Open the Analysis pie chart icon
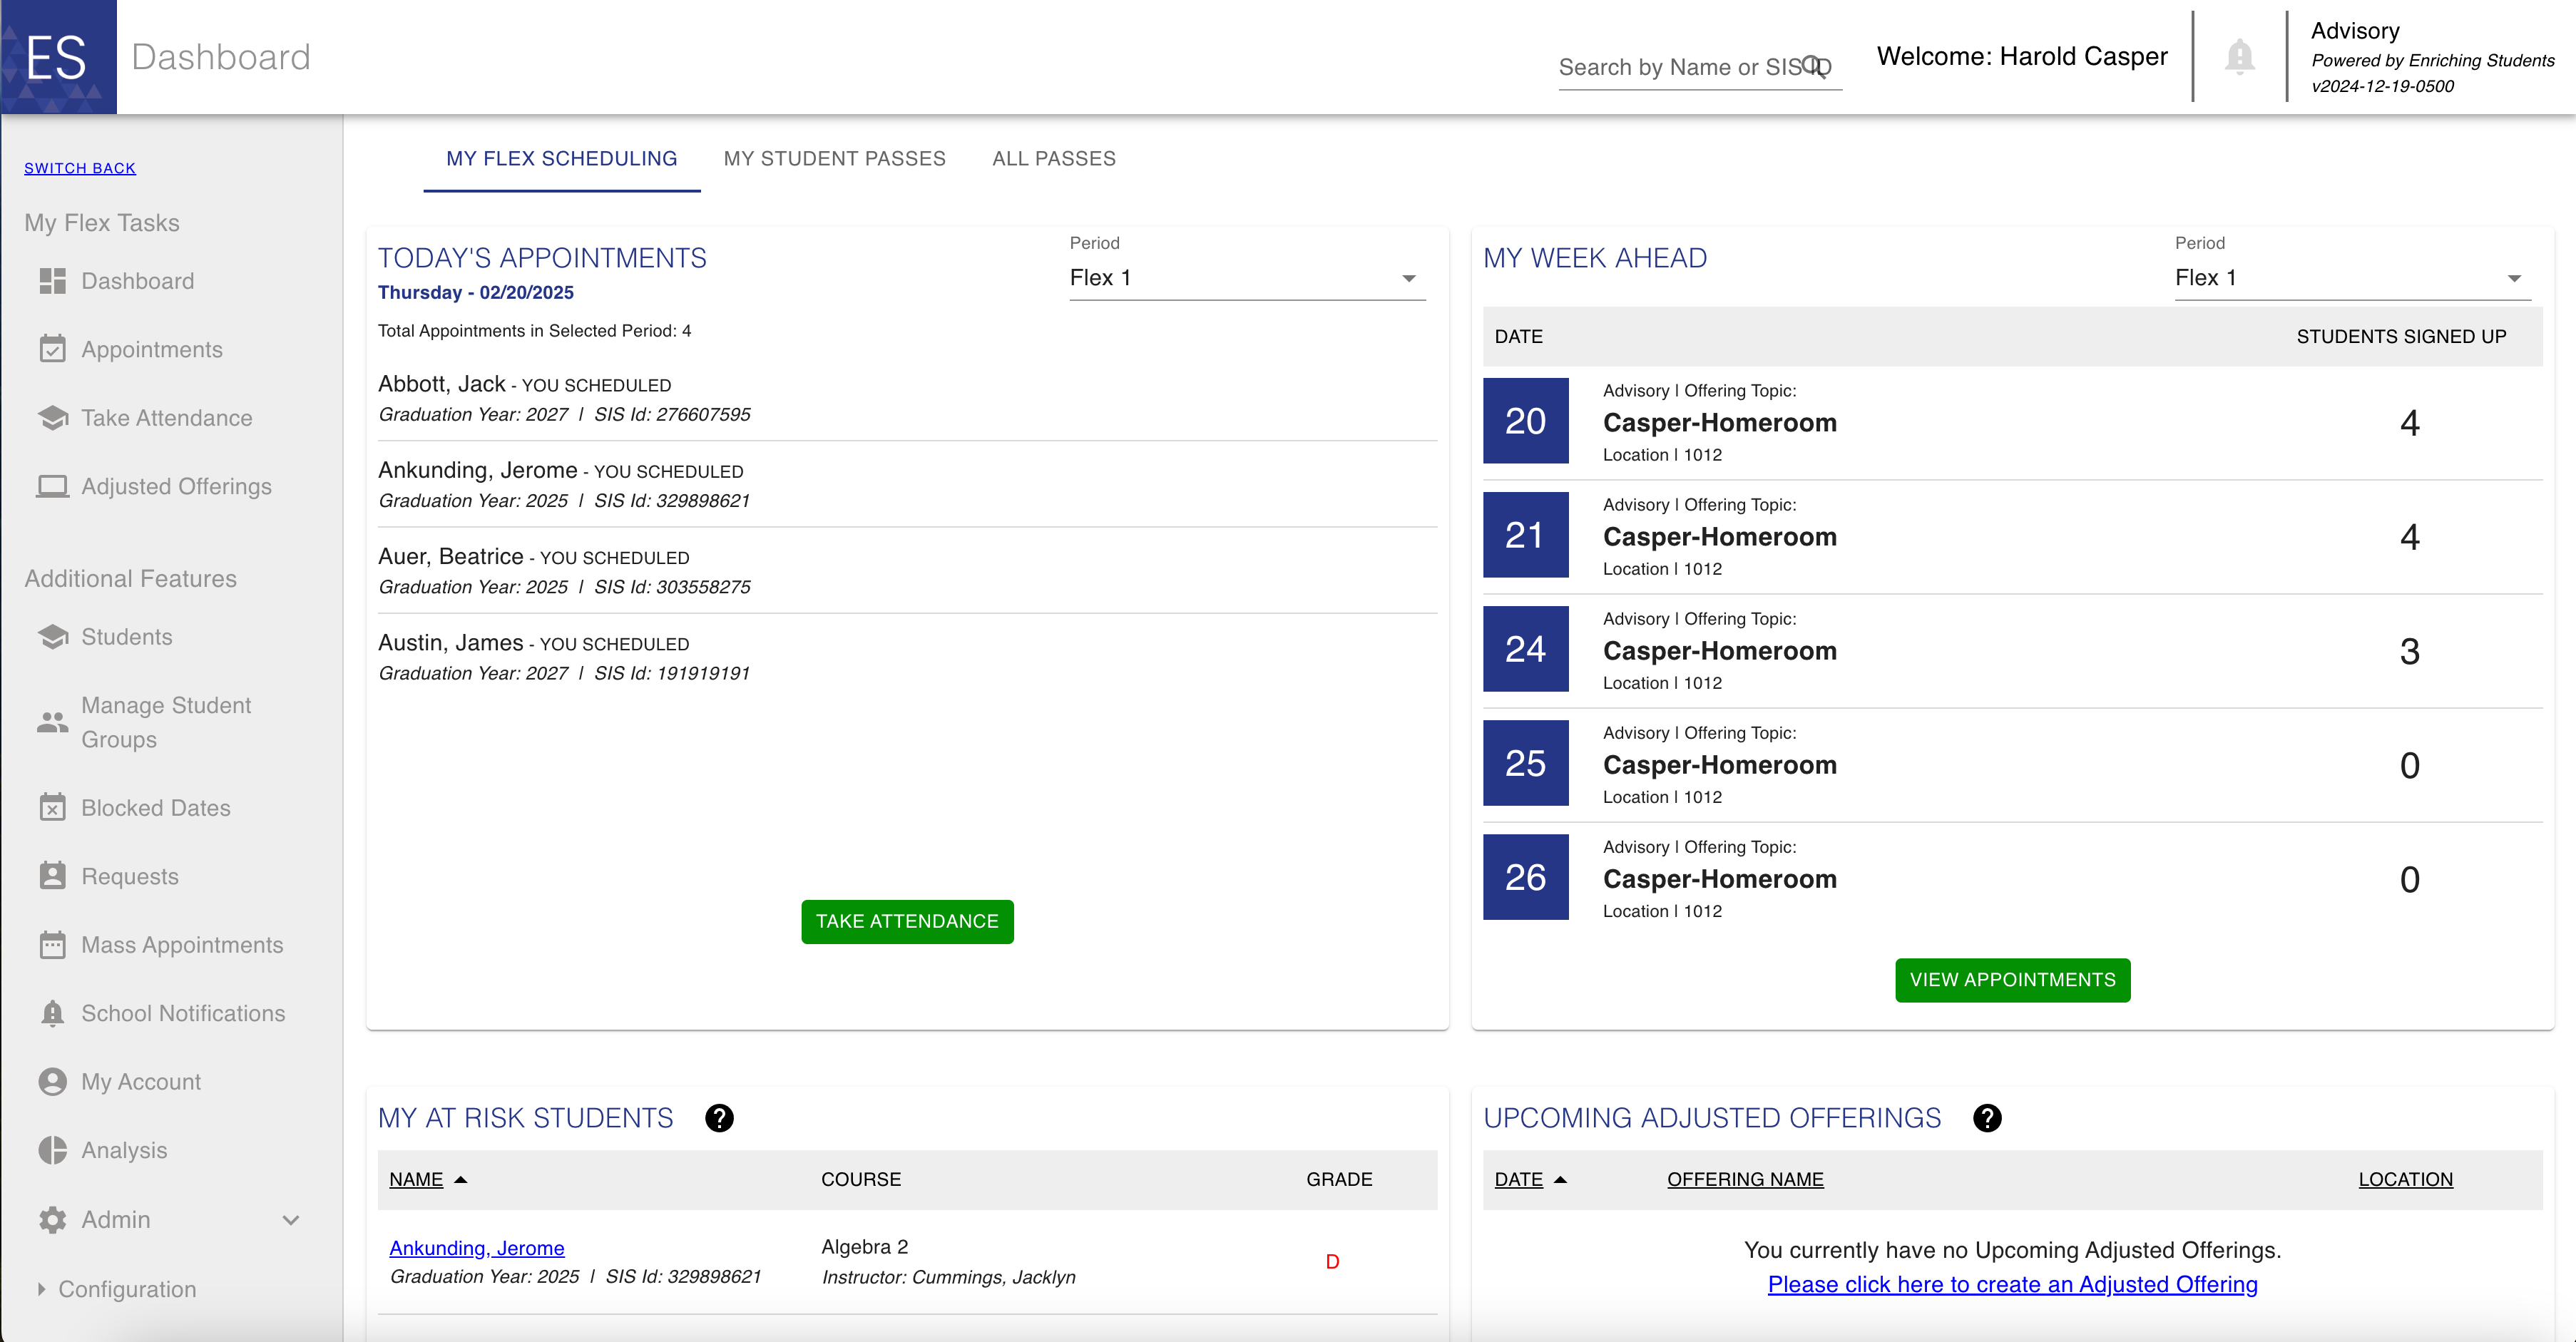Image resolution: width=2576 pixels, height=1342 pixels. pyautogui.click(x=52, y=1150)
